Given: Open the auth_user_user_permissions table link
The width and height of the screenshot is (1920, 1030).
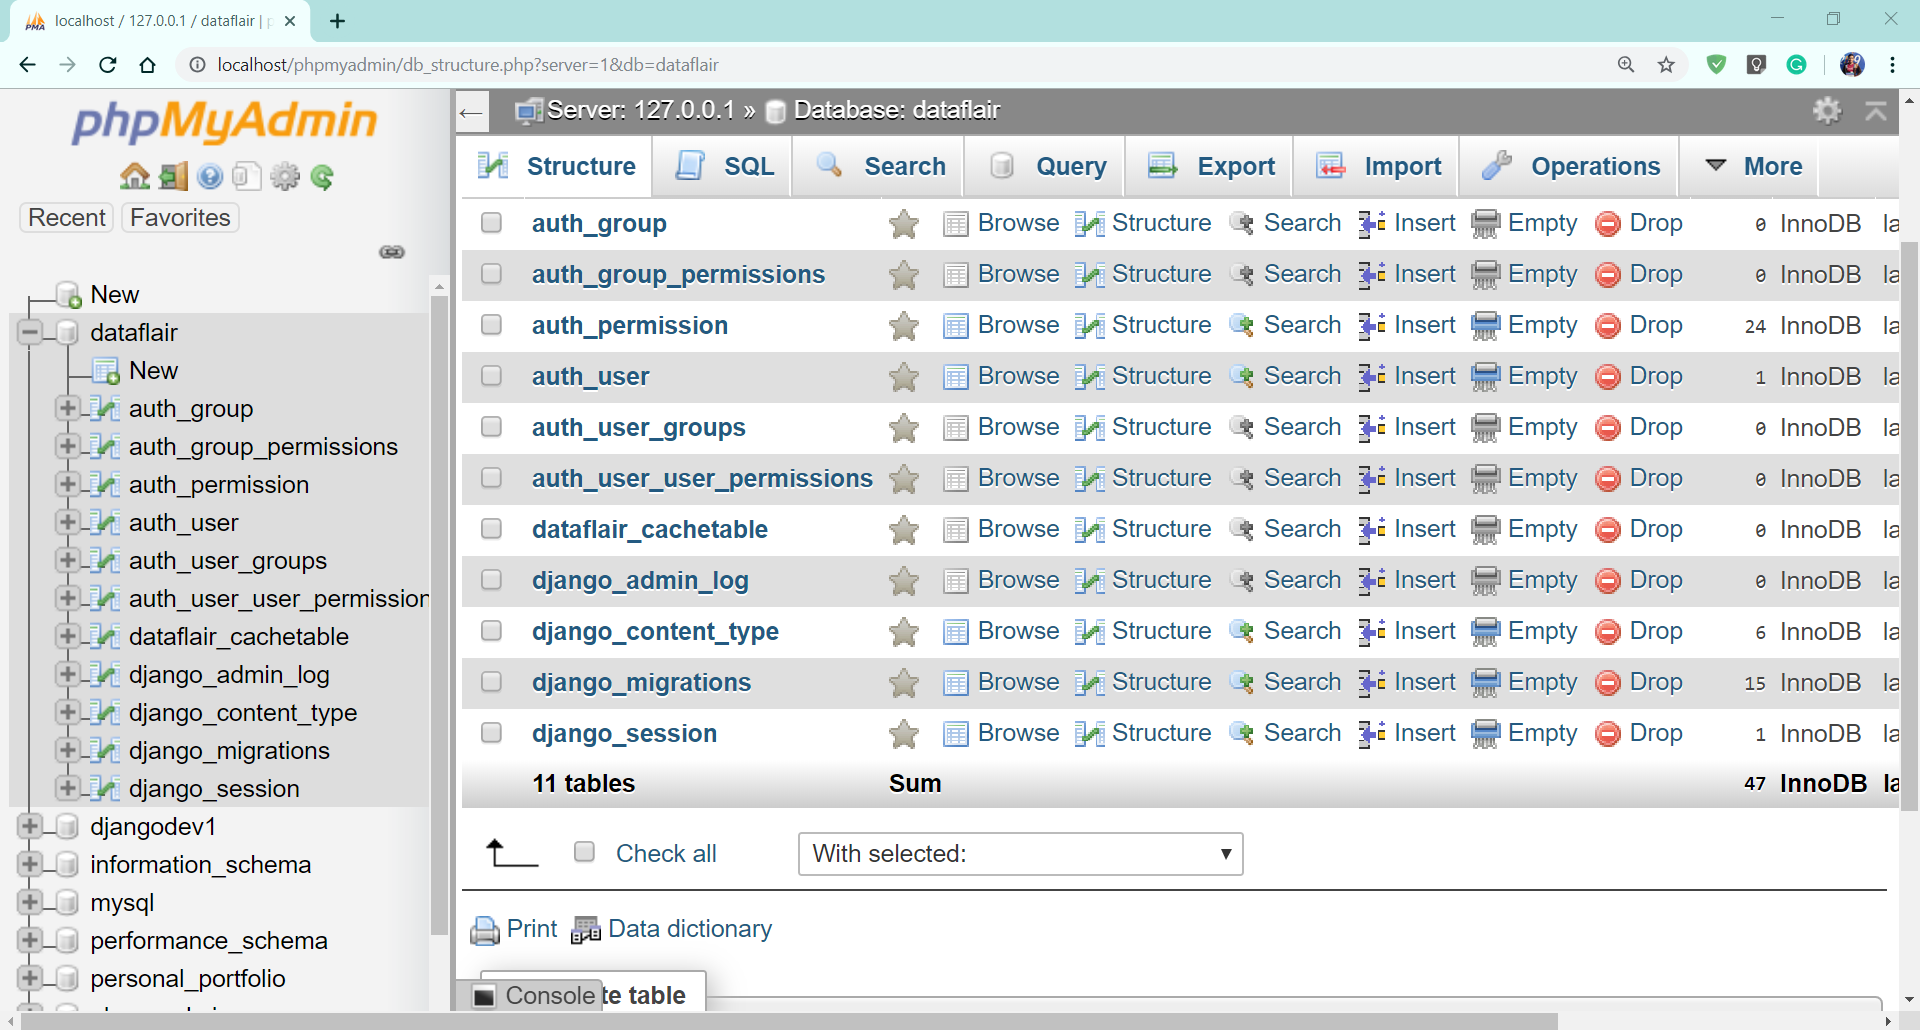Looking at the screenshot, I should click(x=702, y=478).
